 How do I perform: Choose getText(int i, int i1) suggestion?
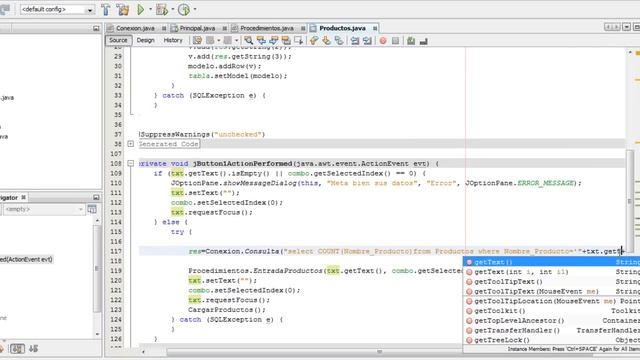(x=551, y=272)
